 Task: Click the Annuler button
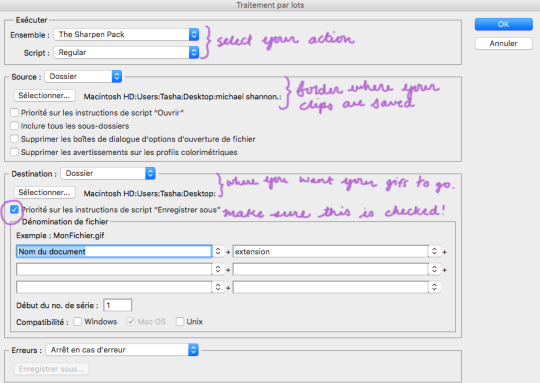[x=503, y=43]
